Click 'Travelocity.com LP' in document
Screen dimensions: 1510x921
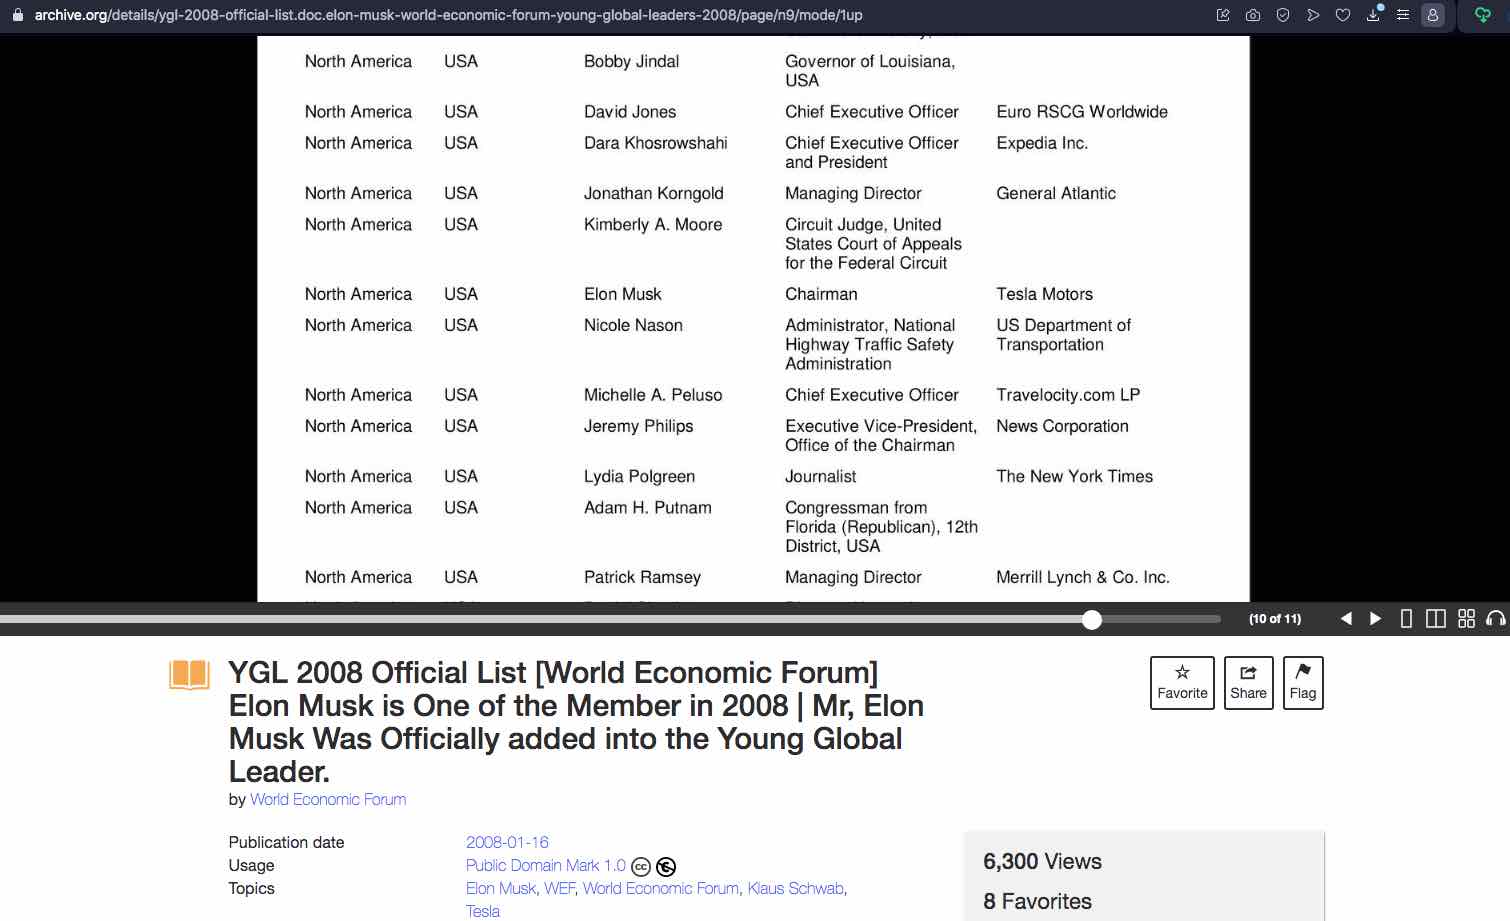point(1068,395)
